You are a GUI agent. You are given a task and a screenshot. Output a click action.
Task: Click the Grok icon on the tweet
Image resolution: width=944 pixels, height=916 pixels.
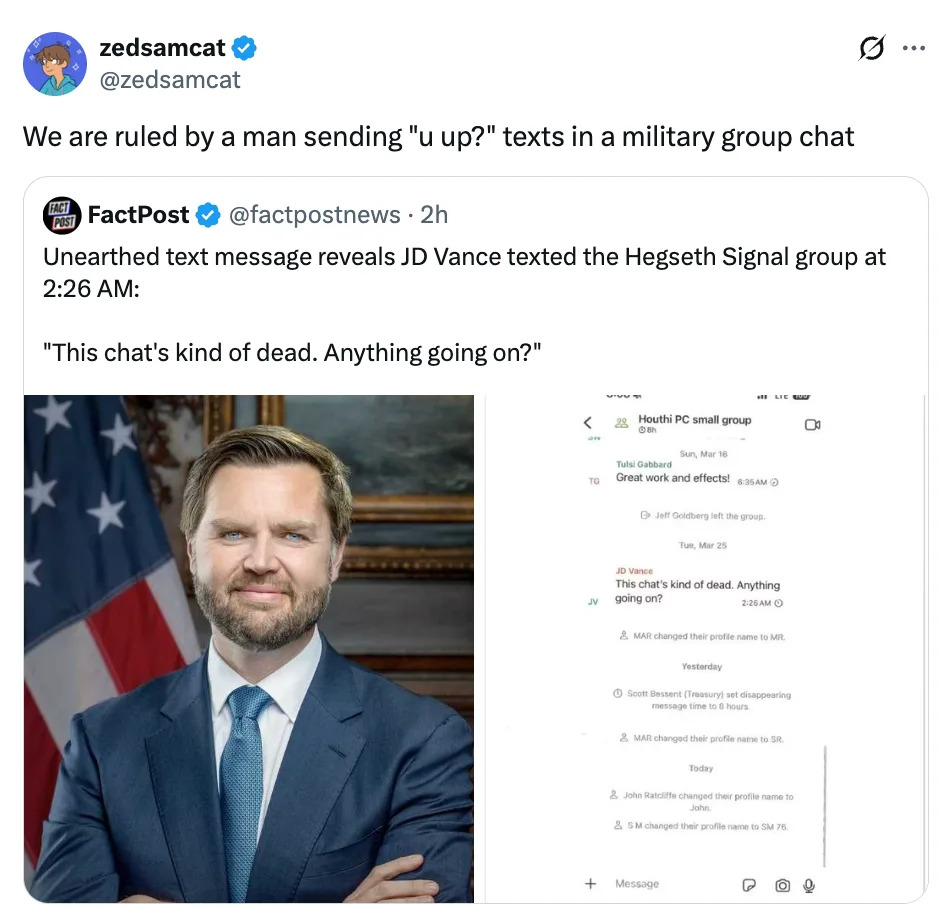pos(872,49)
